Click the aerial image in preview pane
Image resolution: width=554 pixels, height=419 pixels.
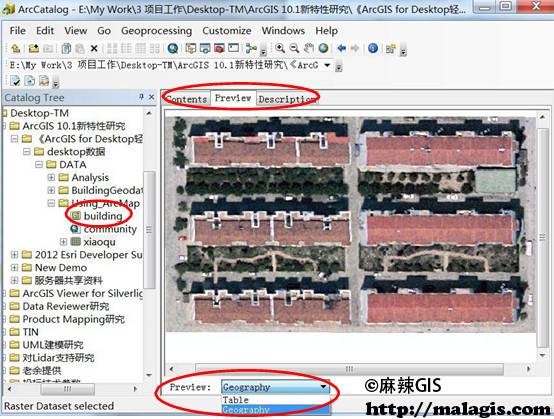point(350,224)
